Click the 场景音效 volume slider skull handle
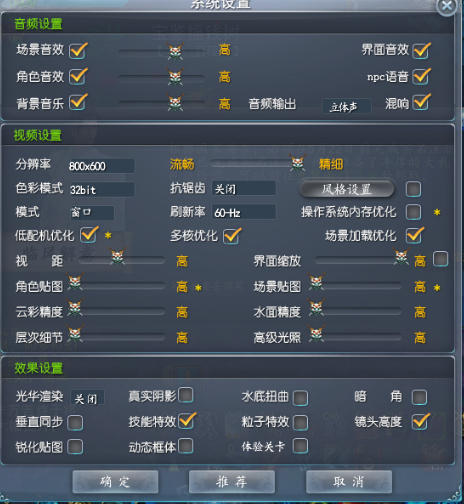This screenshot has width=464, height=504. (176, 51)
